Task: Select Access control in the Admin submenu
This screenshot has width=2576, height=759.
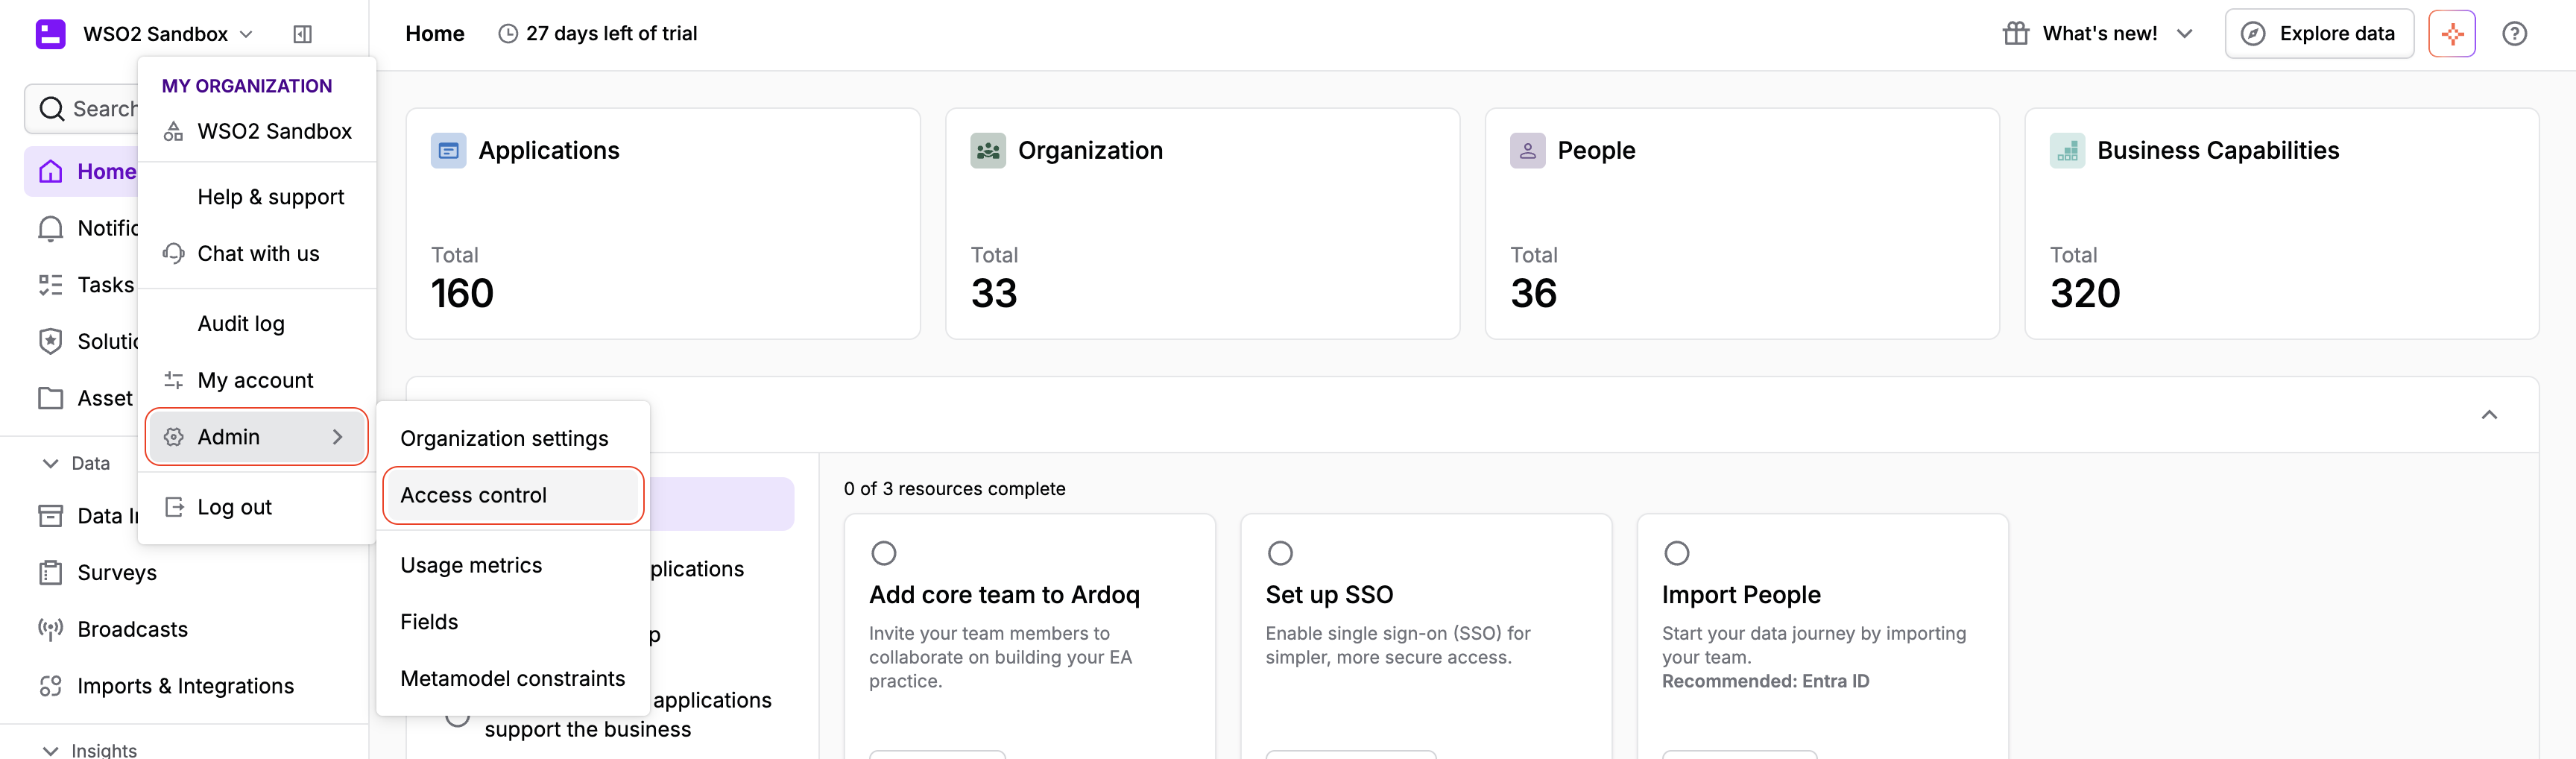Action: [x=513, y=495]
